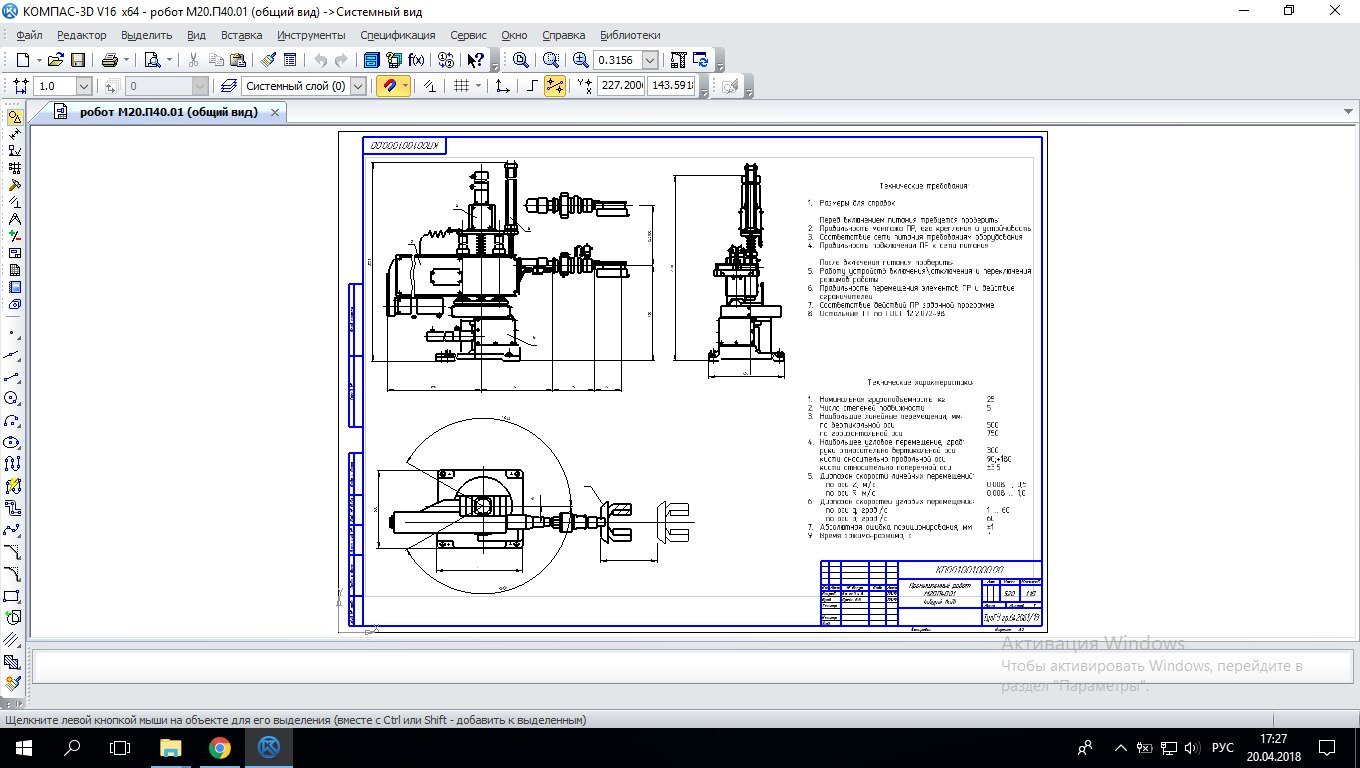The image size is (1360, 768).
Task: Click the Zoom in magnifier icon
Action: click(x=581, y=60)
